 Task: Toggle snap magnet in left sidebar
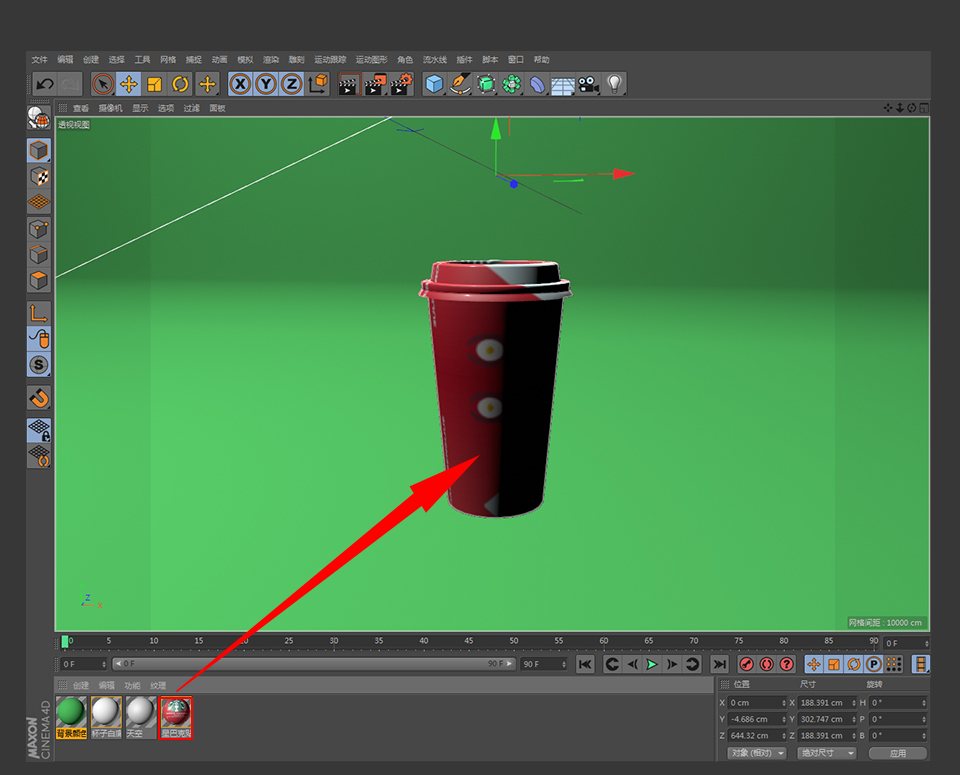point(39,398)
